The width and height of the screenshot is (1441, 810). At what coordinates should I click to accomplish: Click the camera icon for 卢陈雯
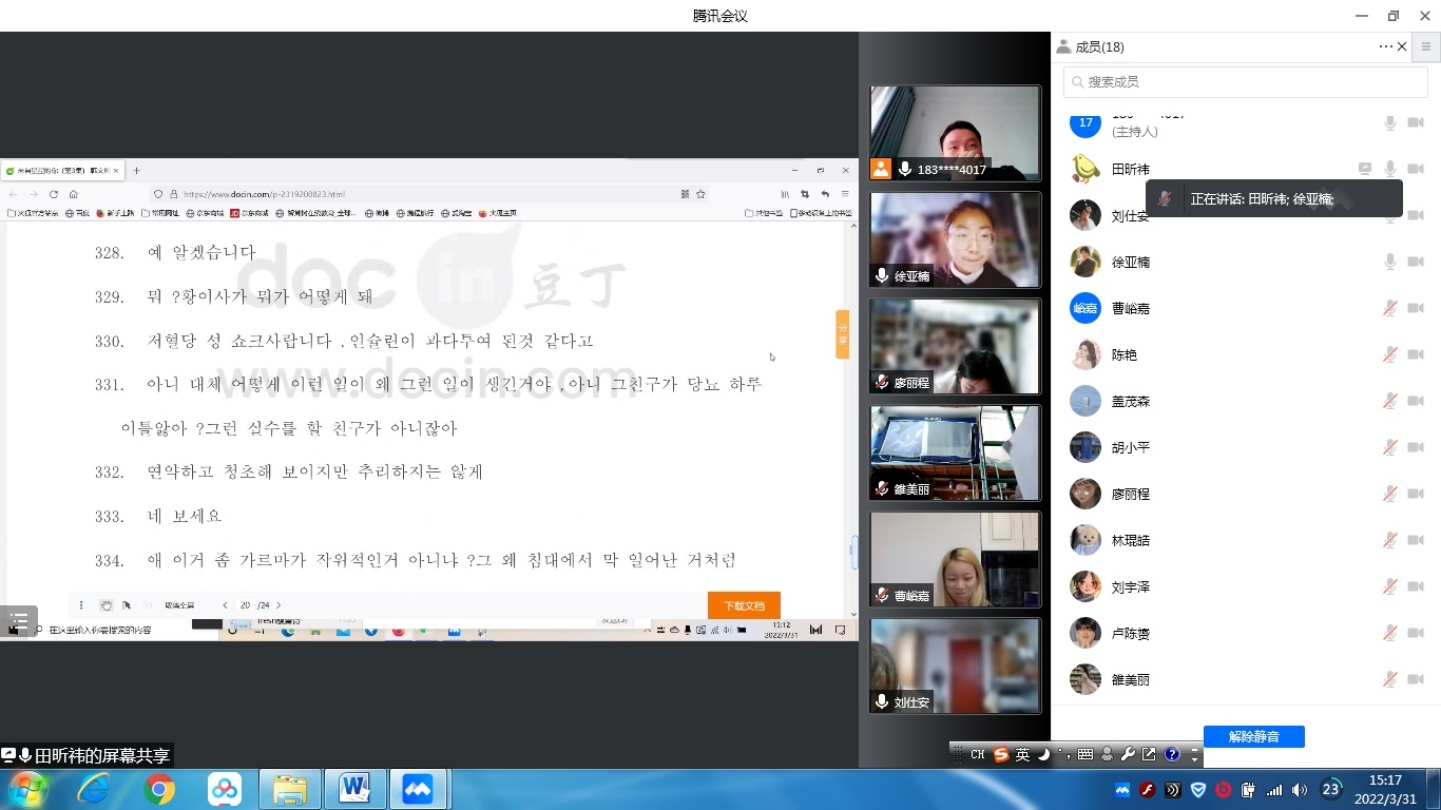click(x=1415, y=633)
